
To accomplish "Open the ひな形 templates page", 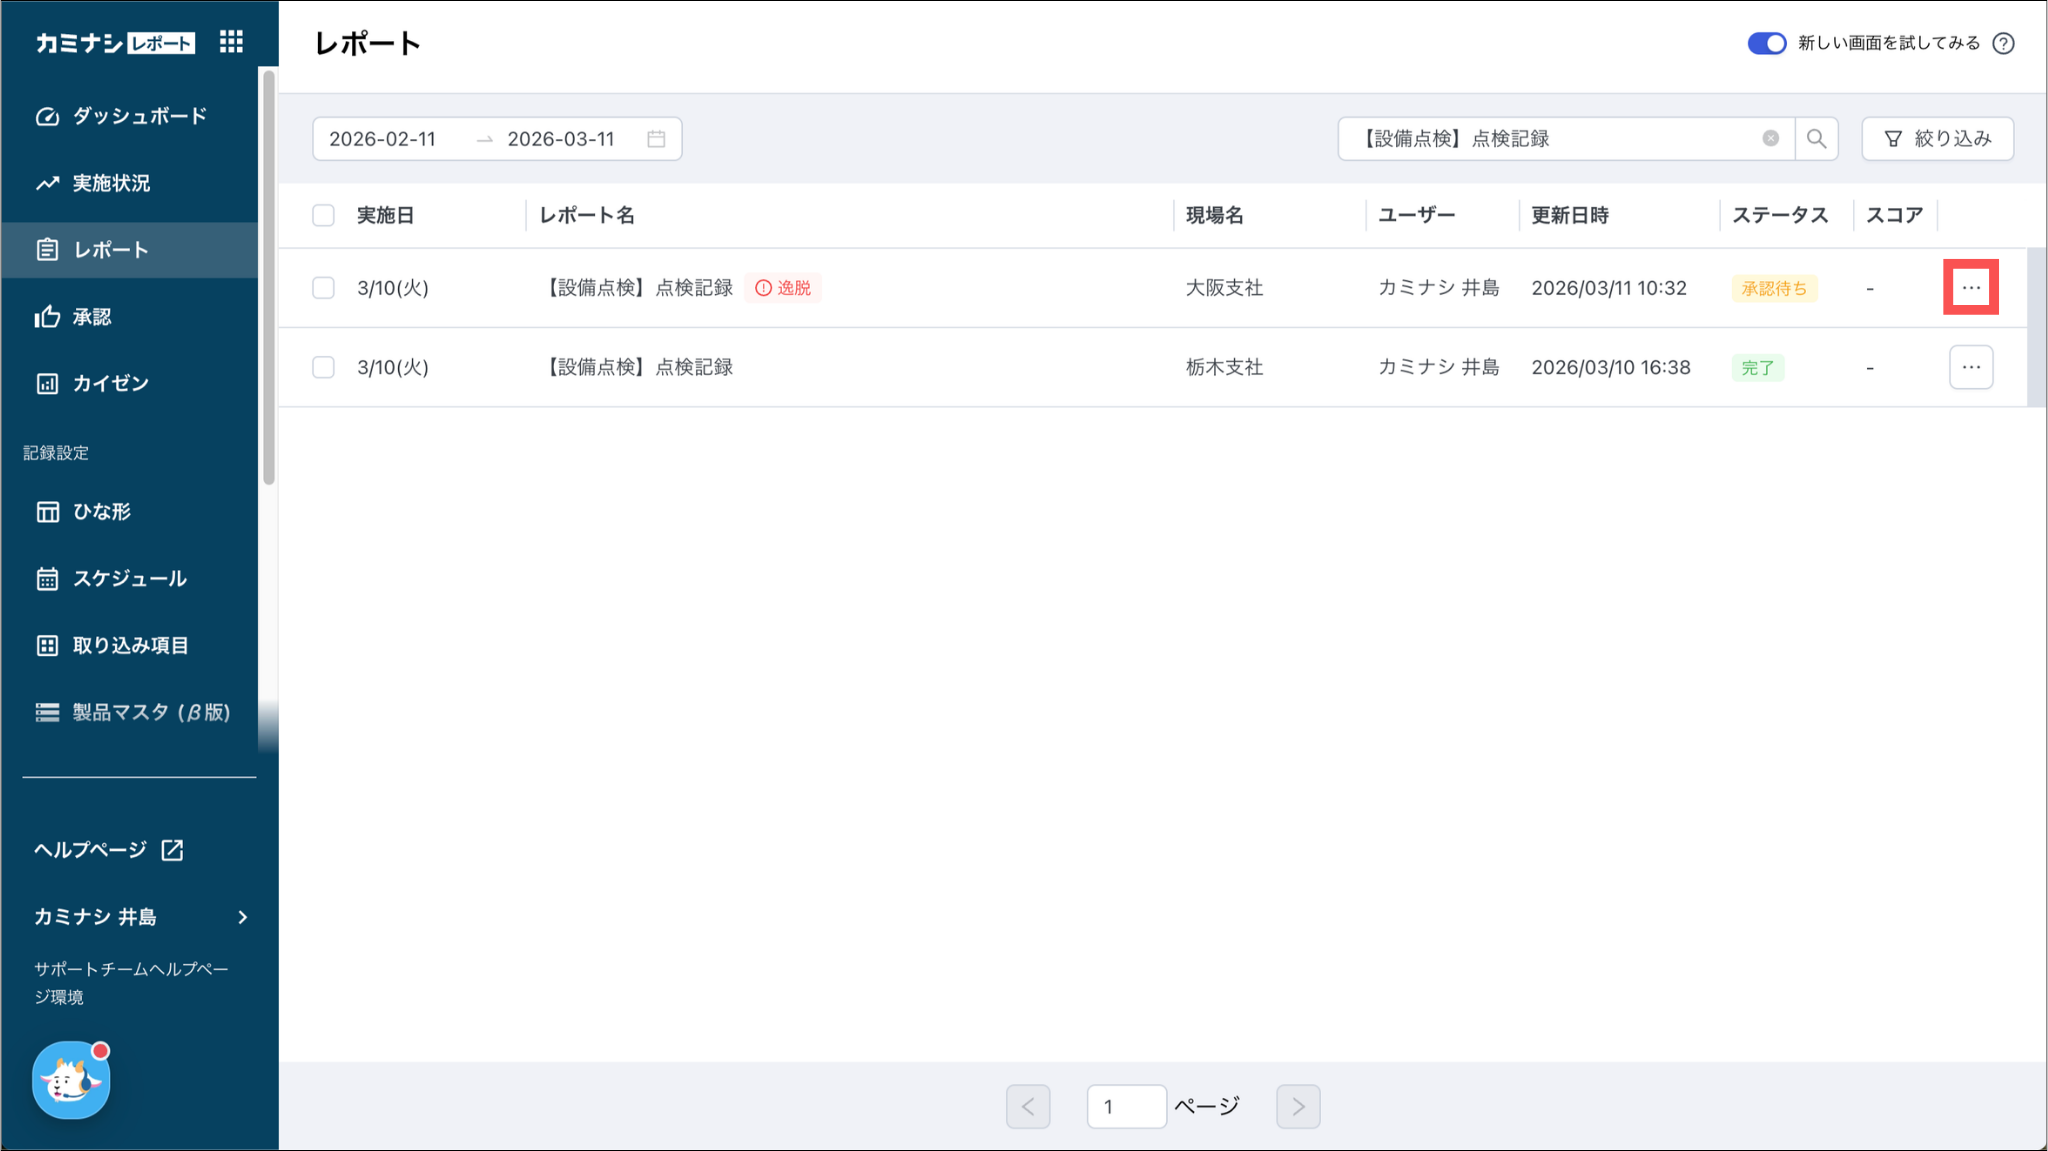I will [x=101, y=512].
